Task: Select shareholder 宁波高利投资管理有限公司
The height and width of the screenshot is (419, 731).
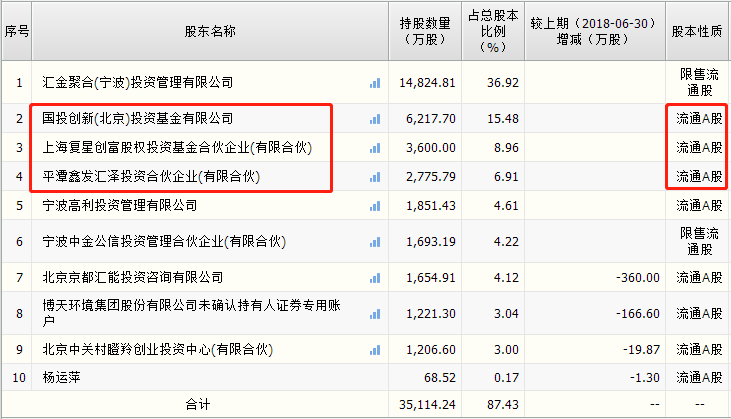Action: pyautogui.click(x=120, y=205)
